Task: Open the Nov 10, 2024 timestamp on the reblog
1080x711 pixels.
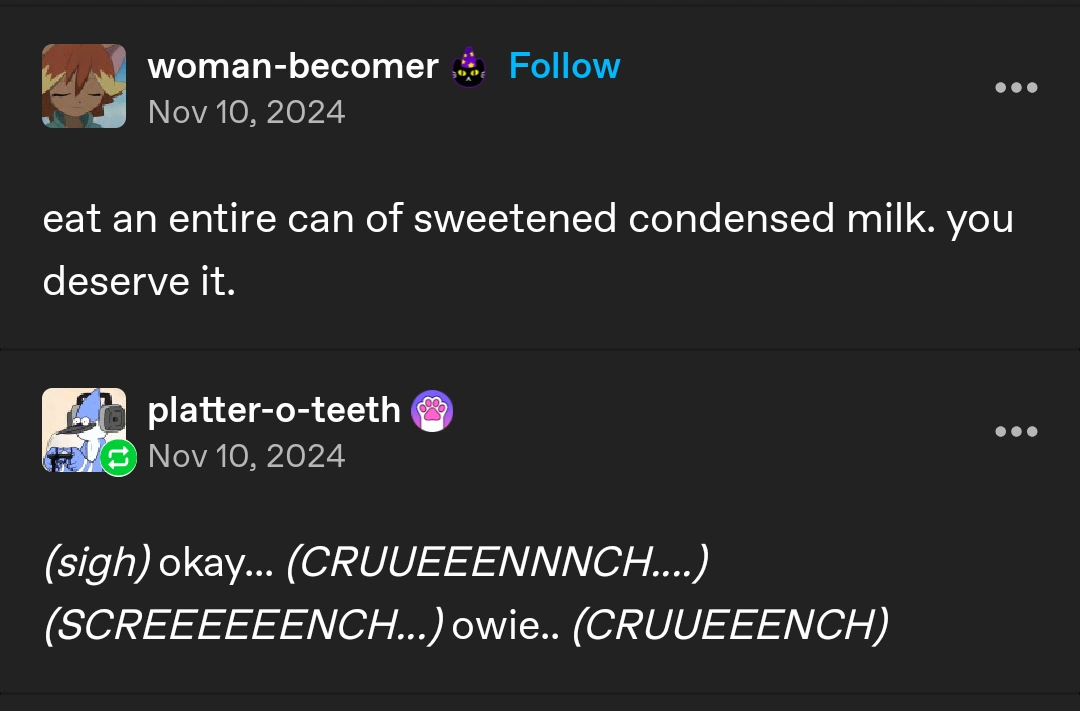Action: click(x=246, y=456)
